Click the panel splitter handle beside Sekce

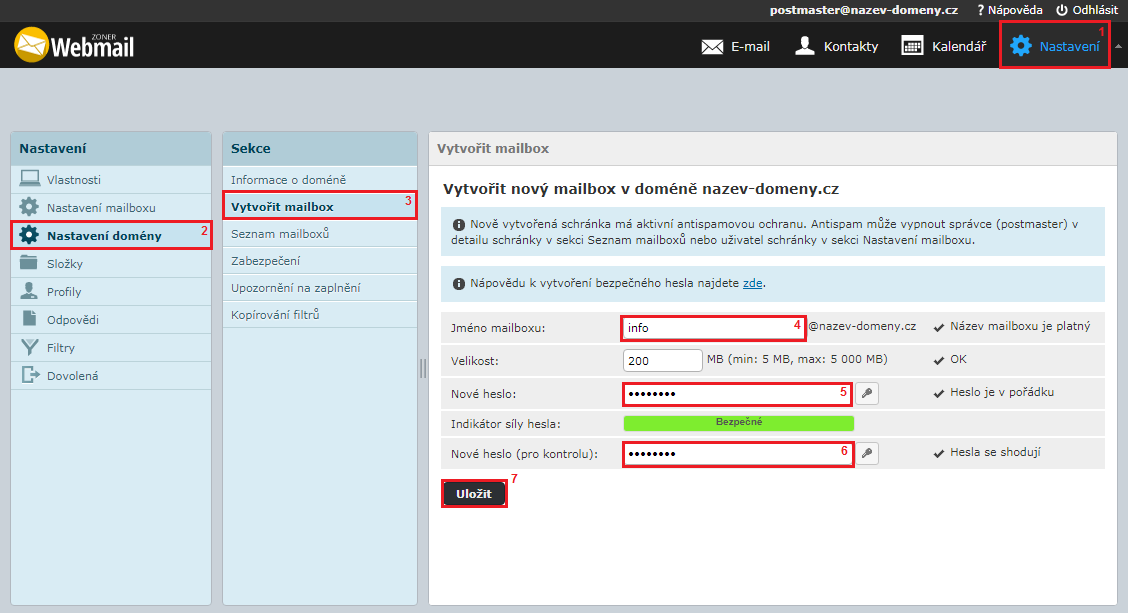[x=422, y=368]
